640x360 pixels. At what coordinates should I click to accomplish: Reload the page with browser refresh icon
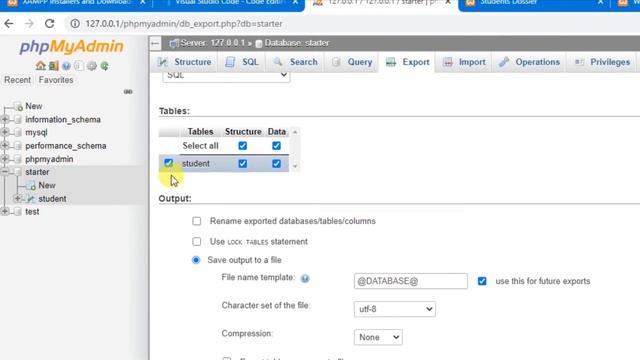click(x=49, y=24)
